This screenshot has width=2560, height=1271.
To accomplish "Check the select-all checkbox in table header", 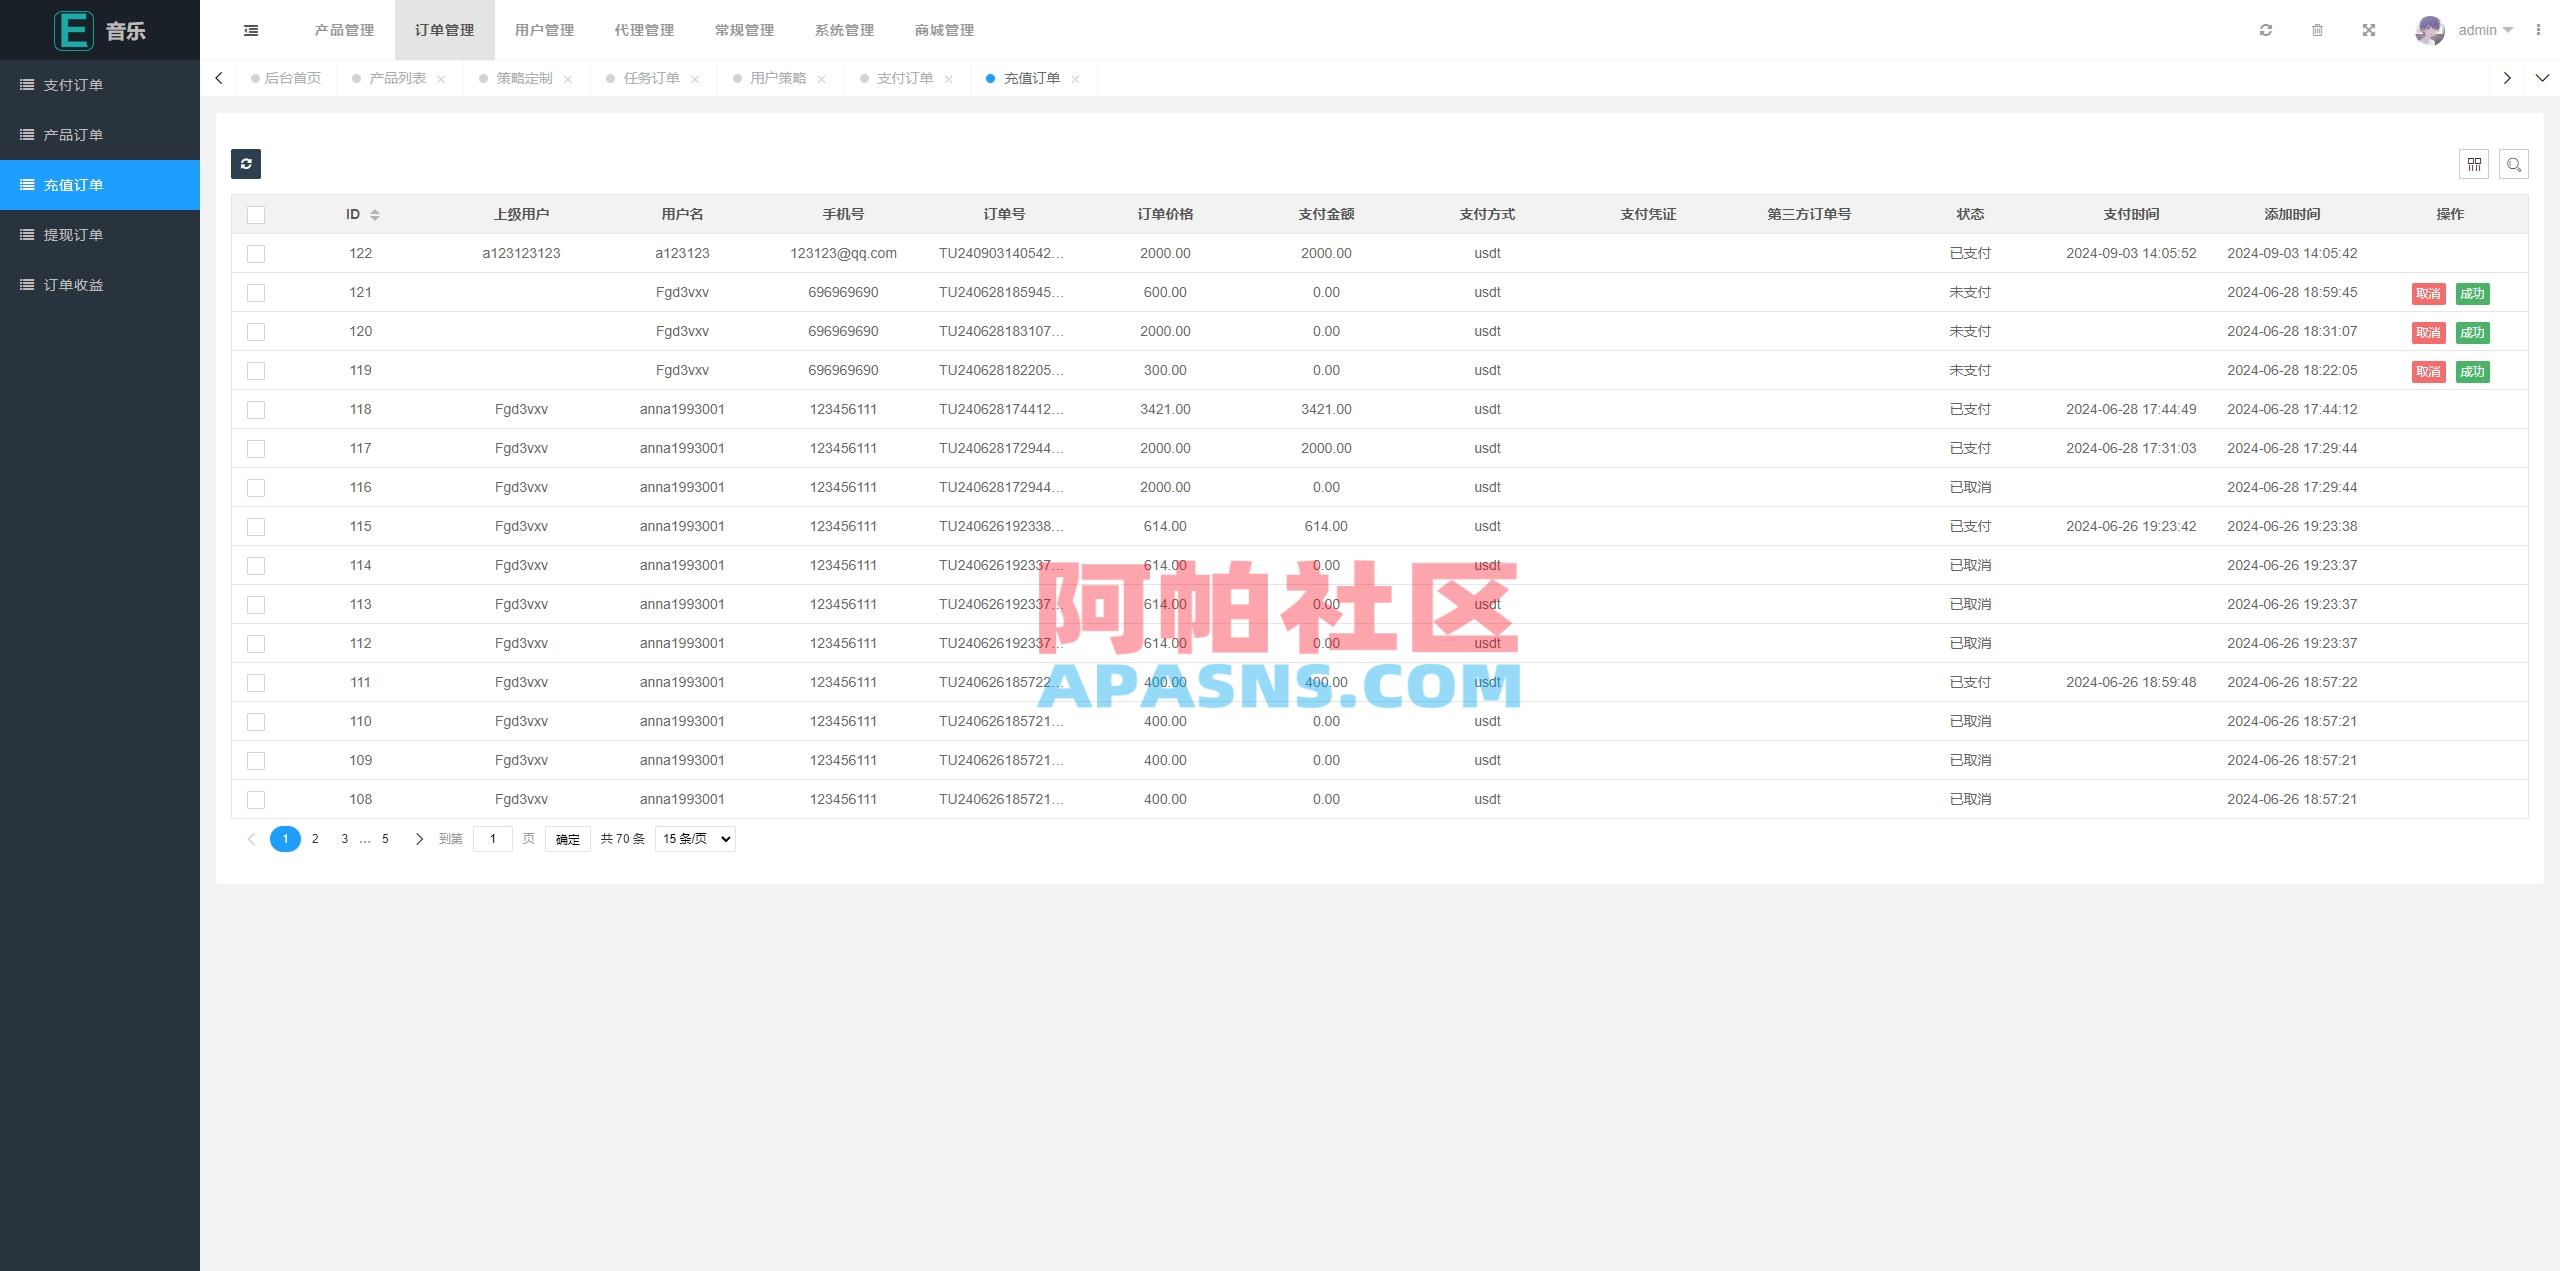I will click(256, 214).
